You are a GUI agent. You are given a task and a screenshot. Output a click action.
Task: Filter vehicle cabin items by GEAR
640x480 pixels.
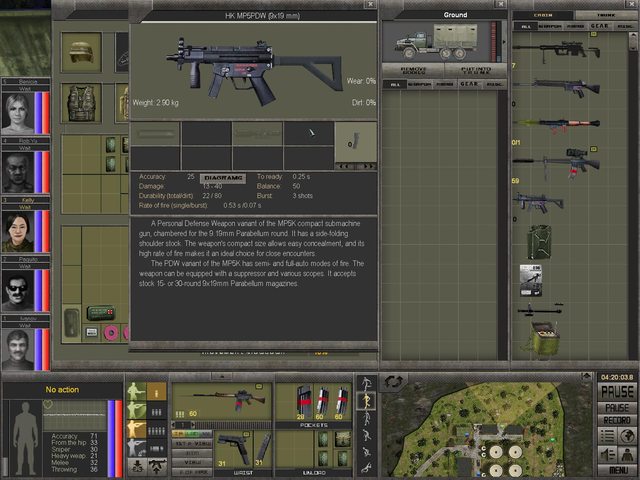pyautogui.click(x=600, y=26)
